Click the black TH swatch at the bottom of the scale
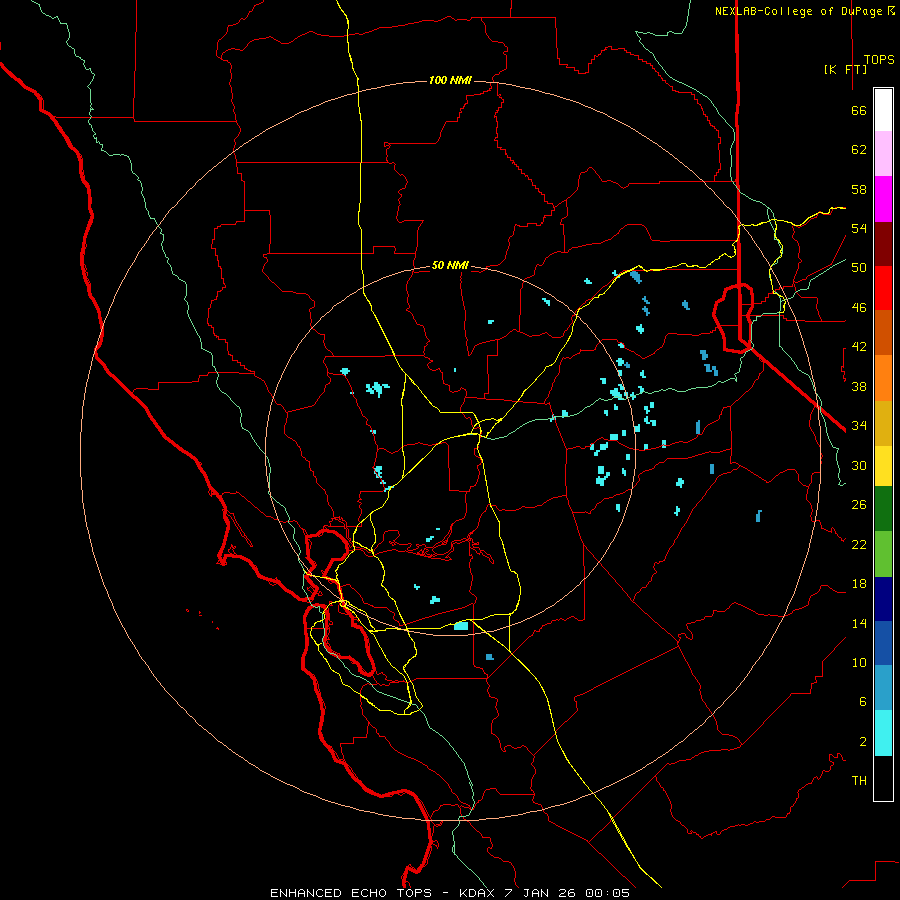The width and height of the screenshot is (900, 900). click(883, 778)
